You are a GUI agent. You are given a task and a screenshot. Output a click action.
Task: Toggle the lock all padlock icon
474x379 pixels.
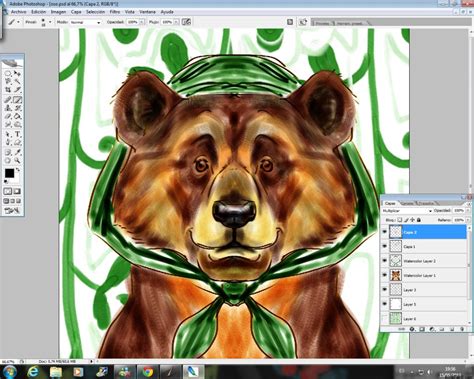pyautogui.click(x=419, y=220)
